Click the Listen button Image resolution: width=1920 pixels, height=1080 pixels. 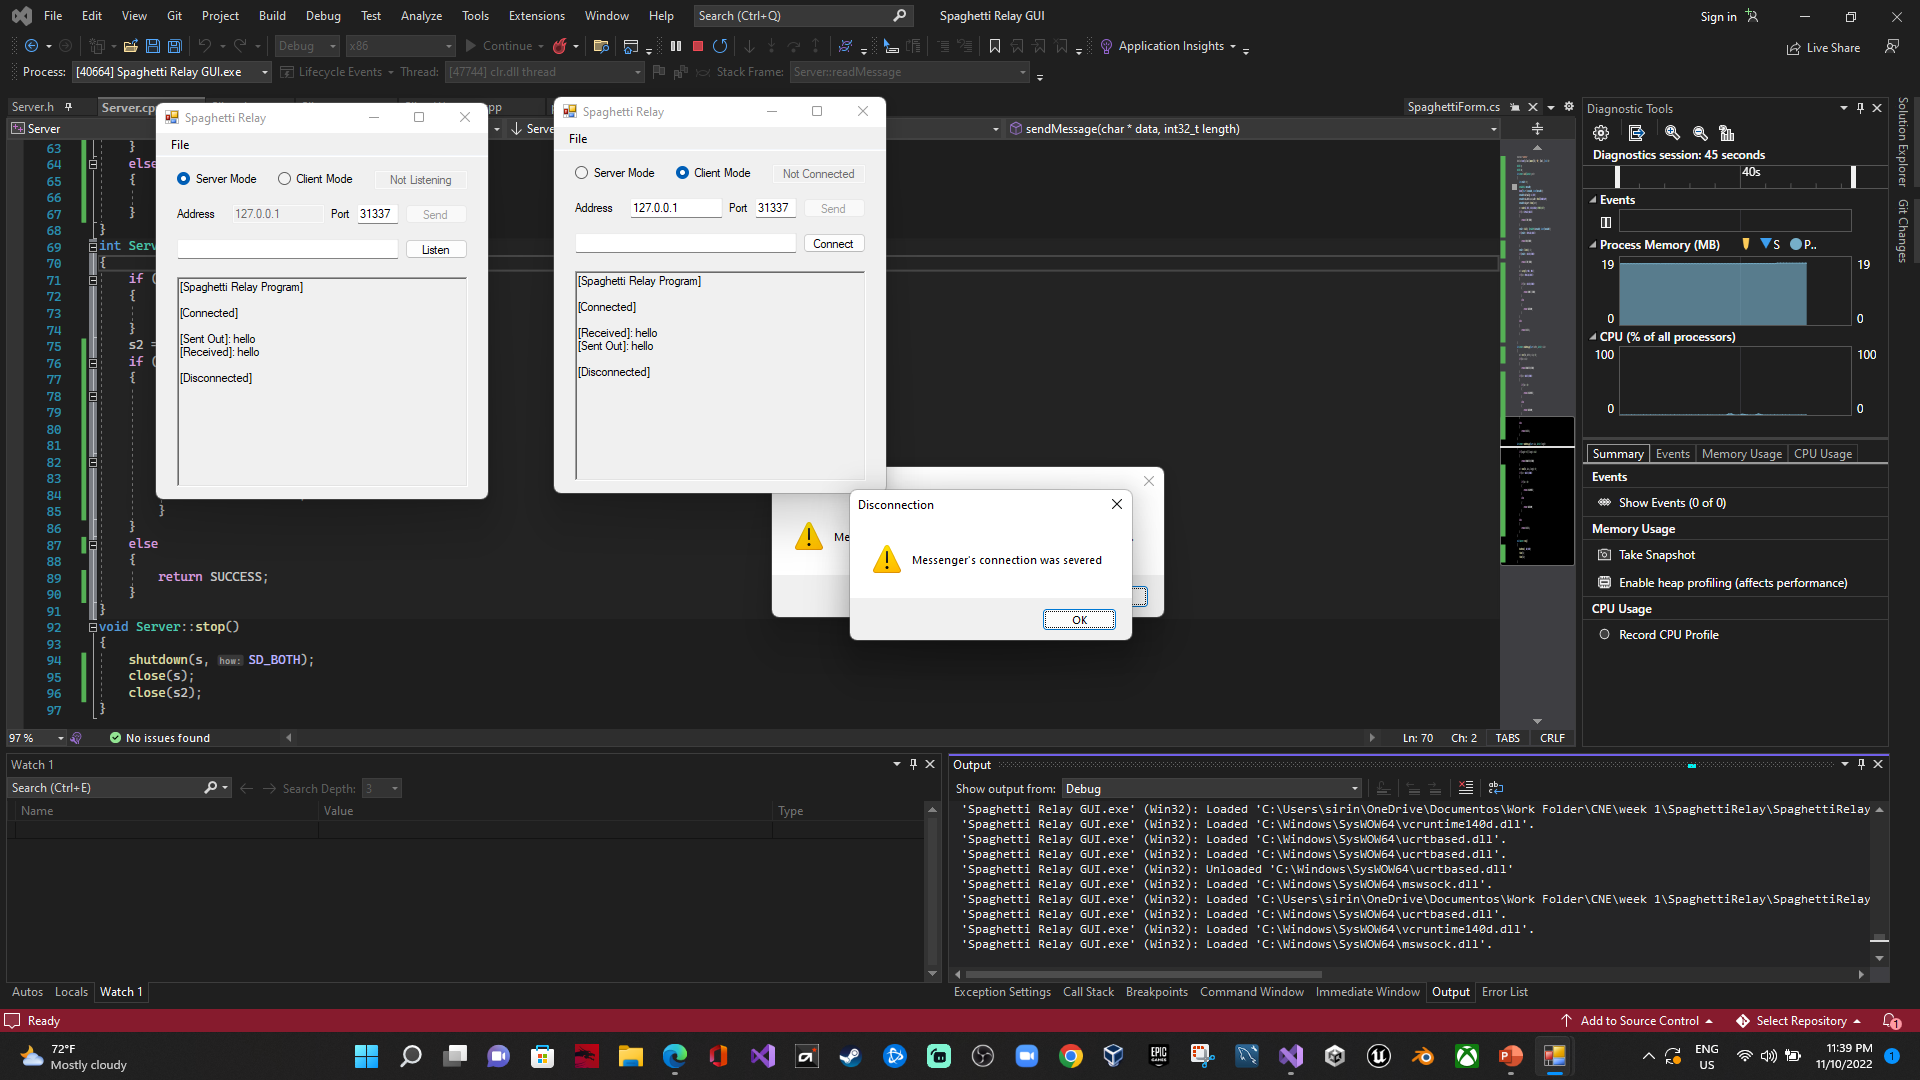(436, 250)
